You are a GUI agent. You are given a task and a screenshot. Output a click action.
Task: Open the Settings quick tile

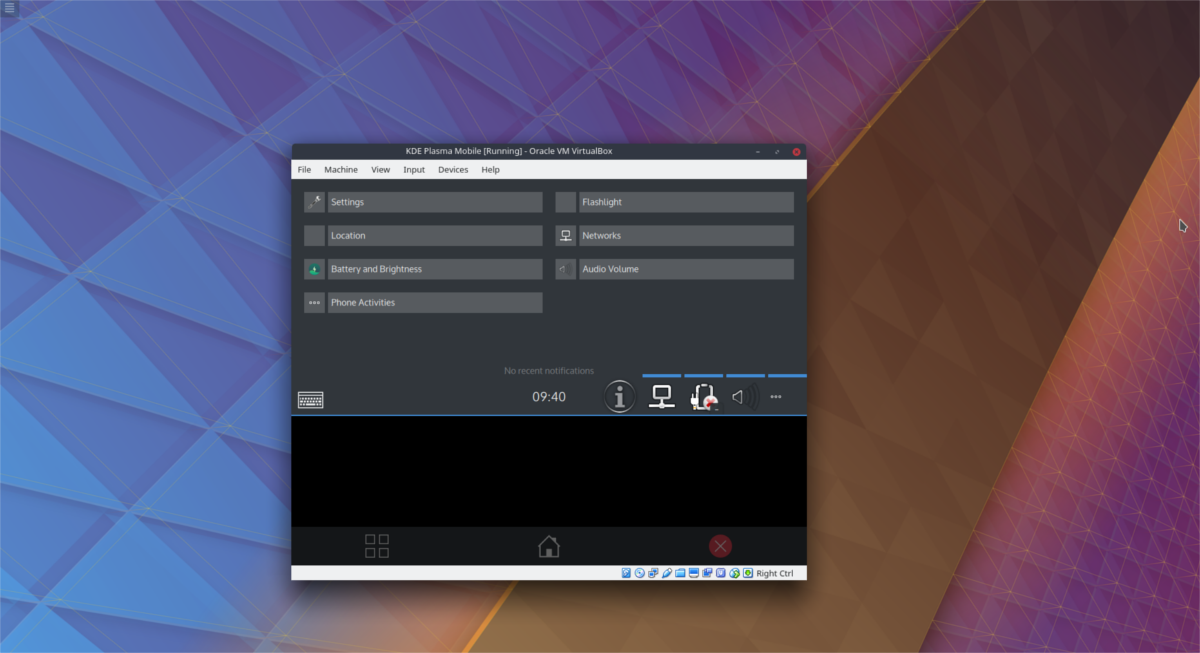(423, 202)
